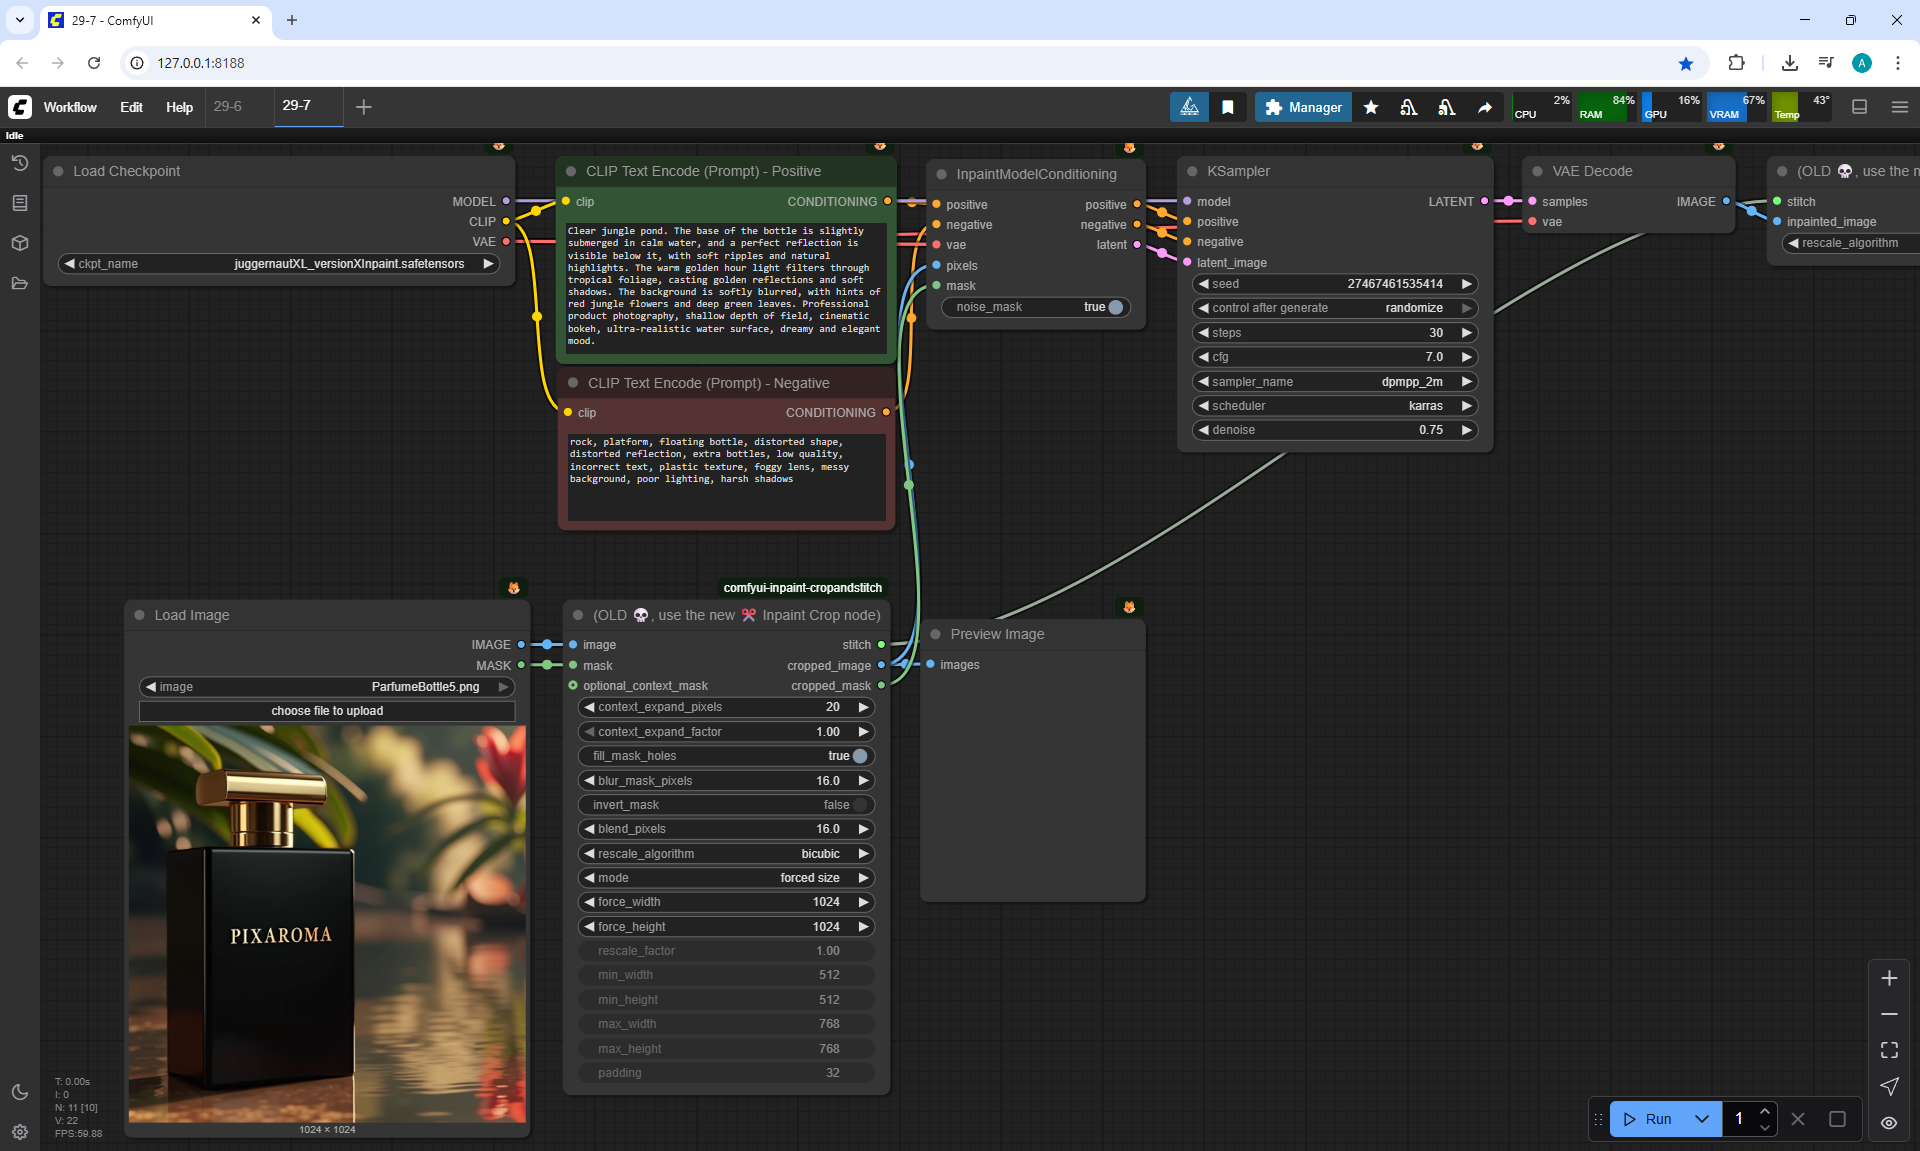Viewport: 1920px width, 1151px height.
Task: Switch to the 29-6 workflow tab
Action: (228, 106)
